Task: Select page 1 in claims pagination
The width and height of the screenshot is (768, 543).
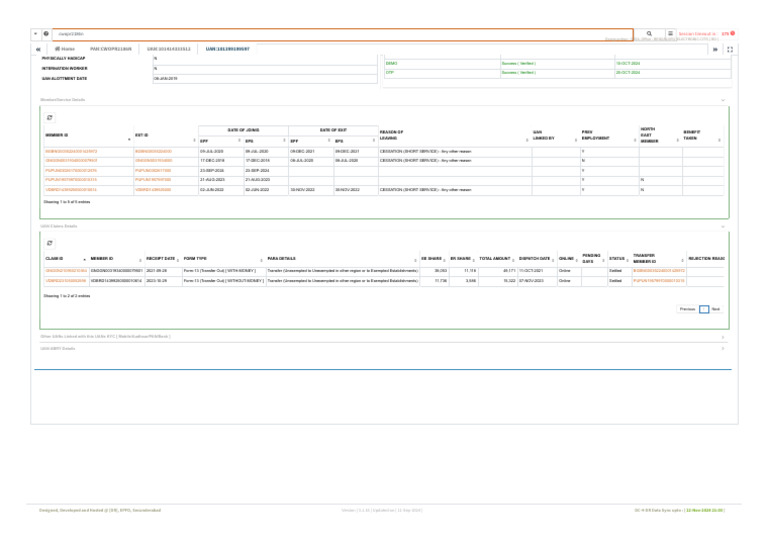Action: point(704,309)
